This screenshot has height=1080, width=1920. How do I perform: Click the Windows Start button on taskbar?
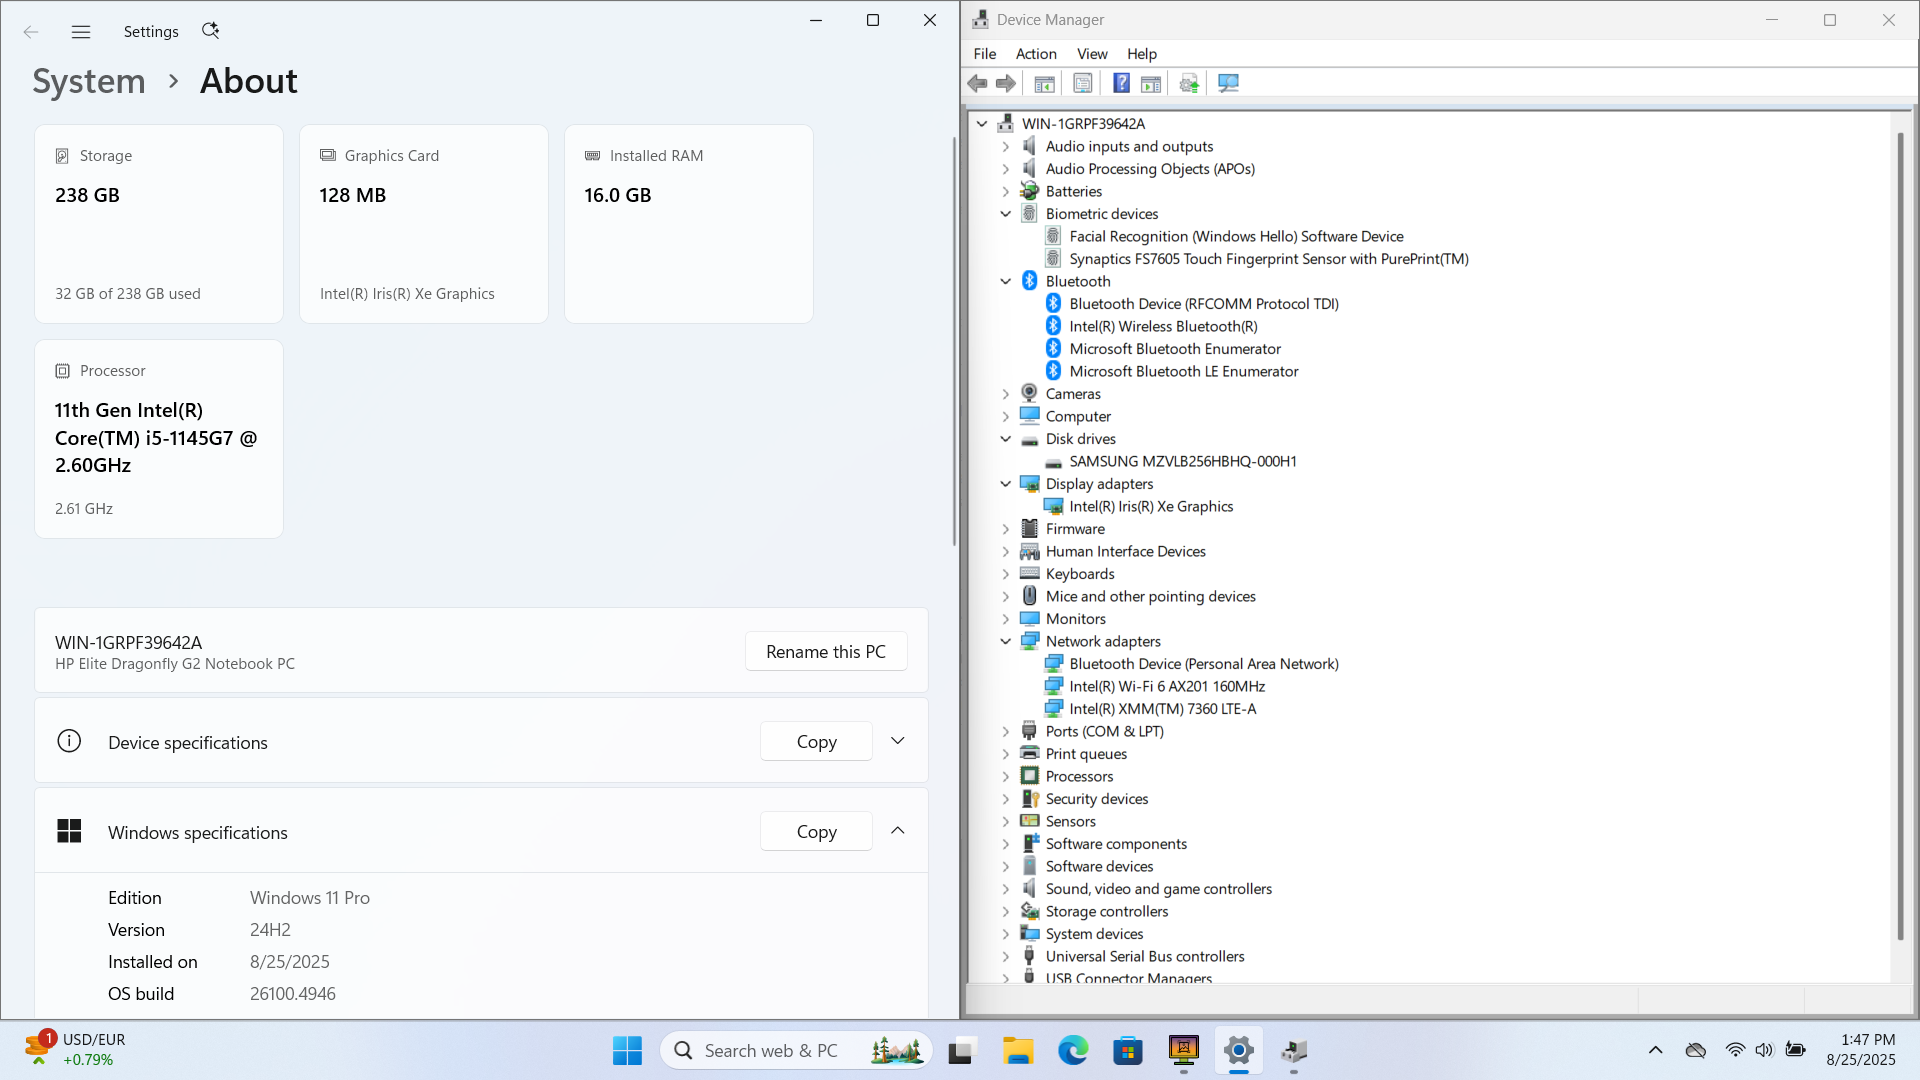point(627,1051)
